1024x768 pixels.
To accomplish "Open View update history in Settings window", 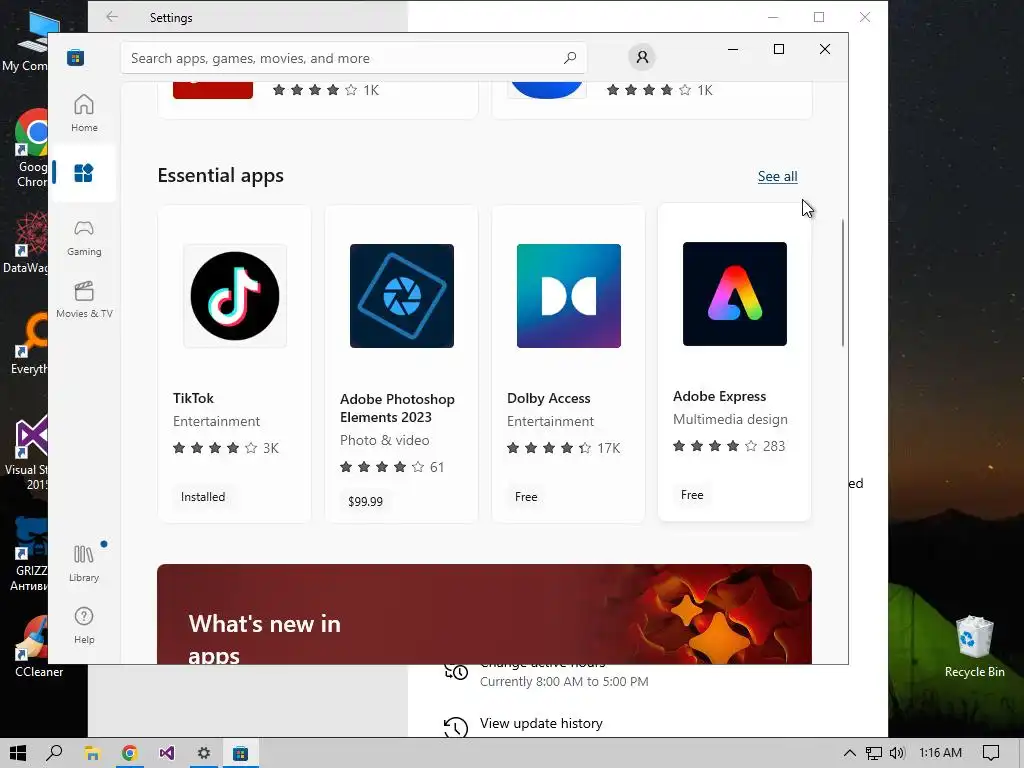I will (541, 724).
